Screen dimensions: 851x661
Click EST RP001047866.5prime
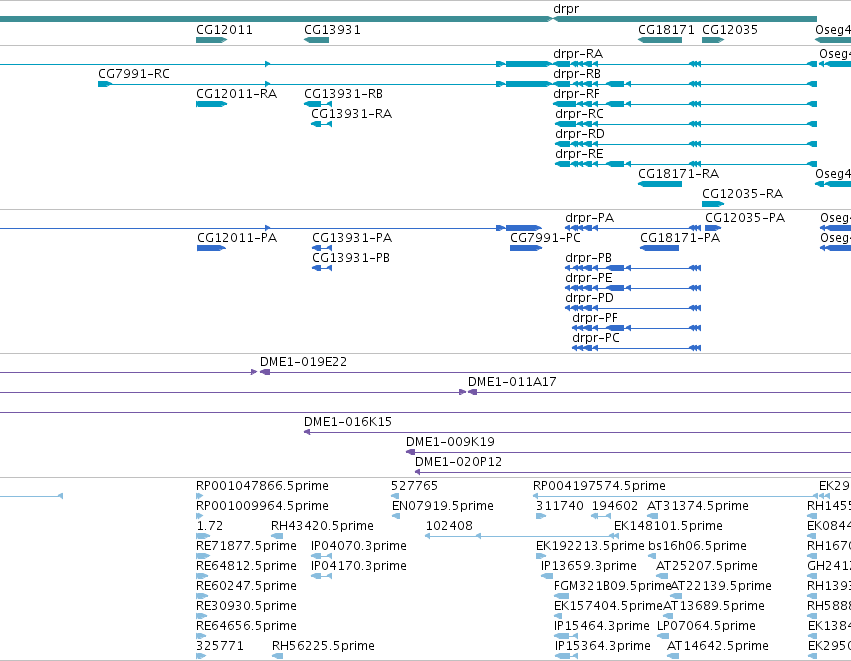click(x=262, y=486)
